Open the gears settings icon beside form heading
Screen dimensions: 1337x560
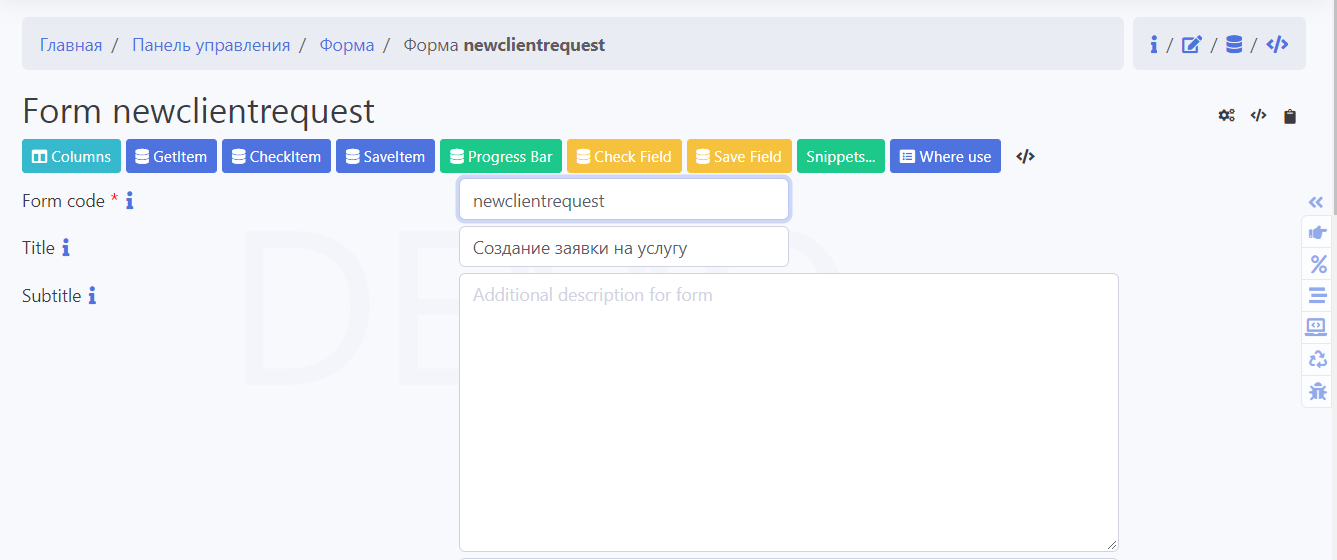point(1226,116)
